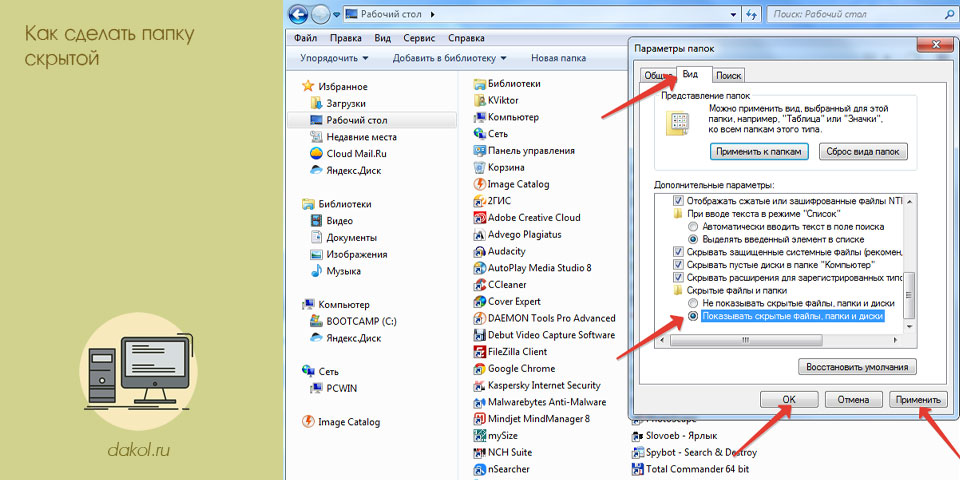
Task: Select the CCleaner shortcut icon
Action: point(479,285)
